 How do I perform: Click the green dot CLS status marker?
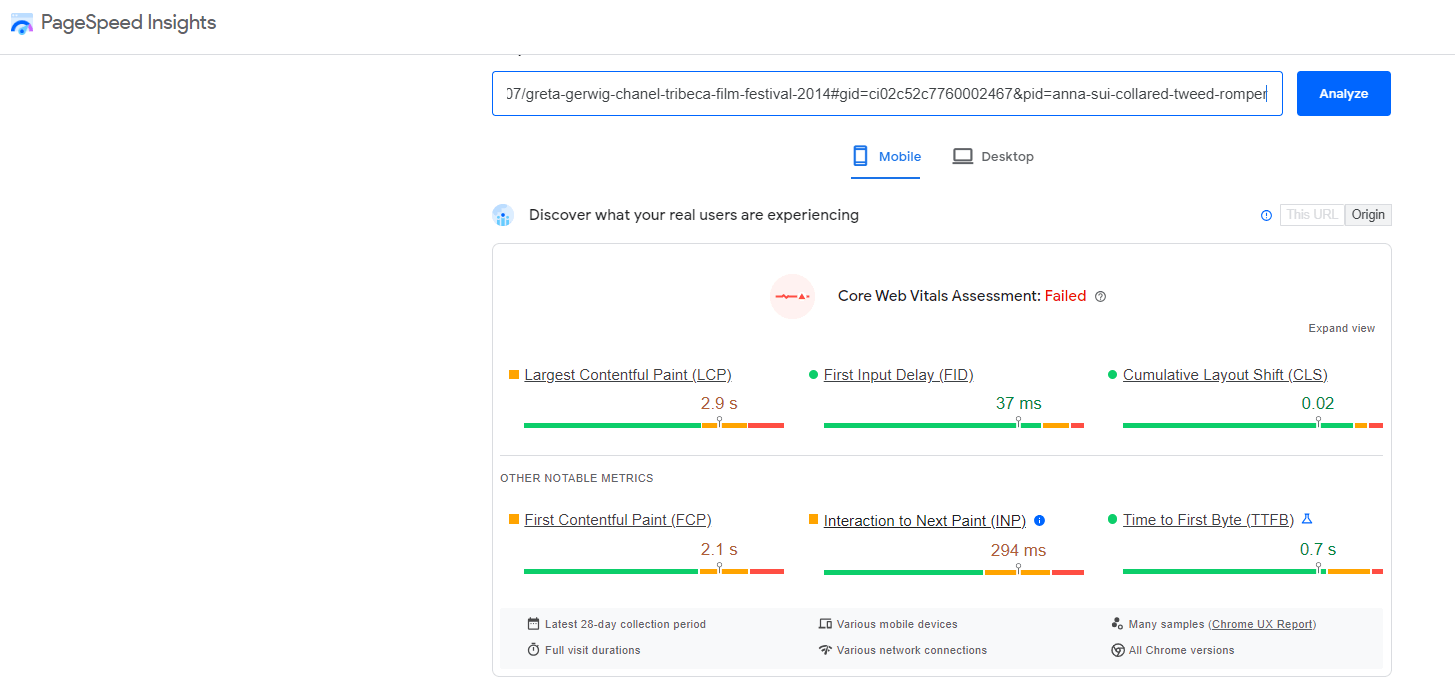point(1113,375)
